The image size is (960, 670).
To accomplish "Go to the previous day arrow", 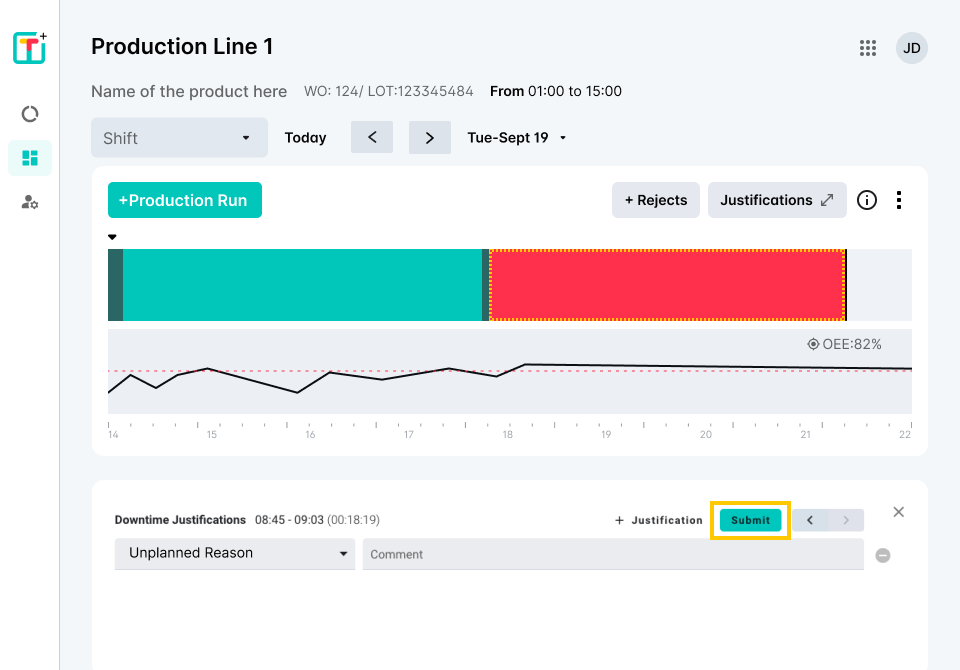I will click(x=372, y=138).
